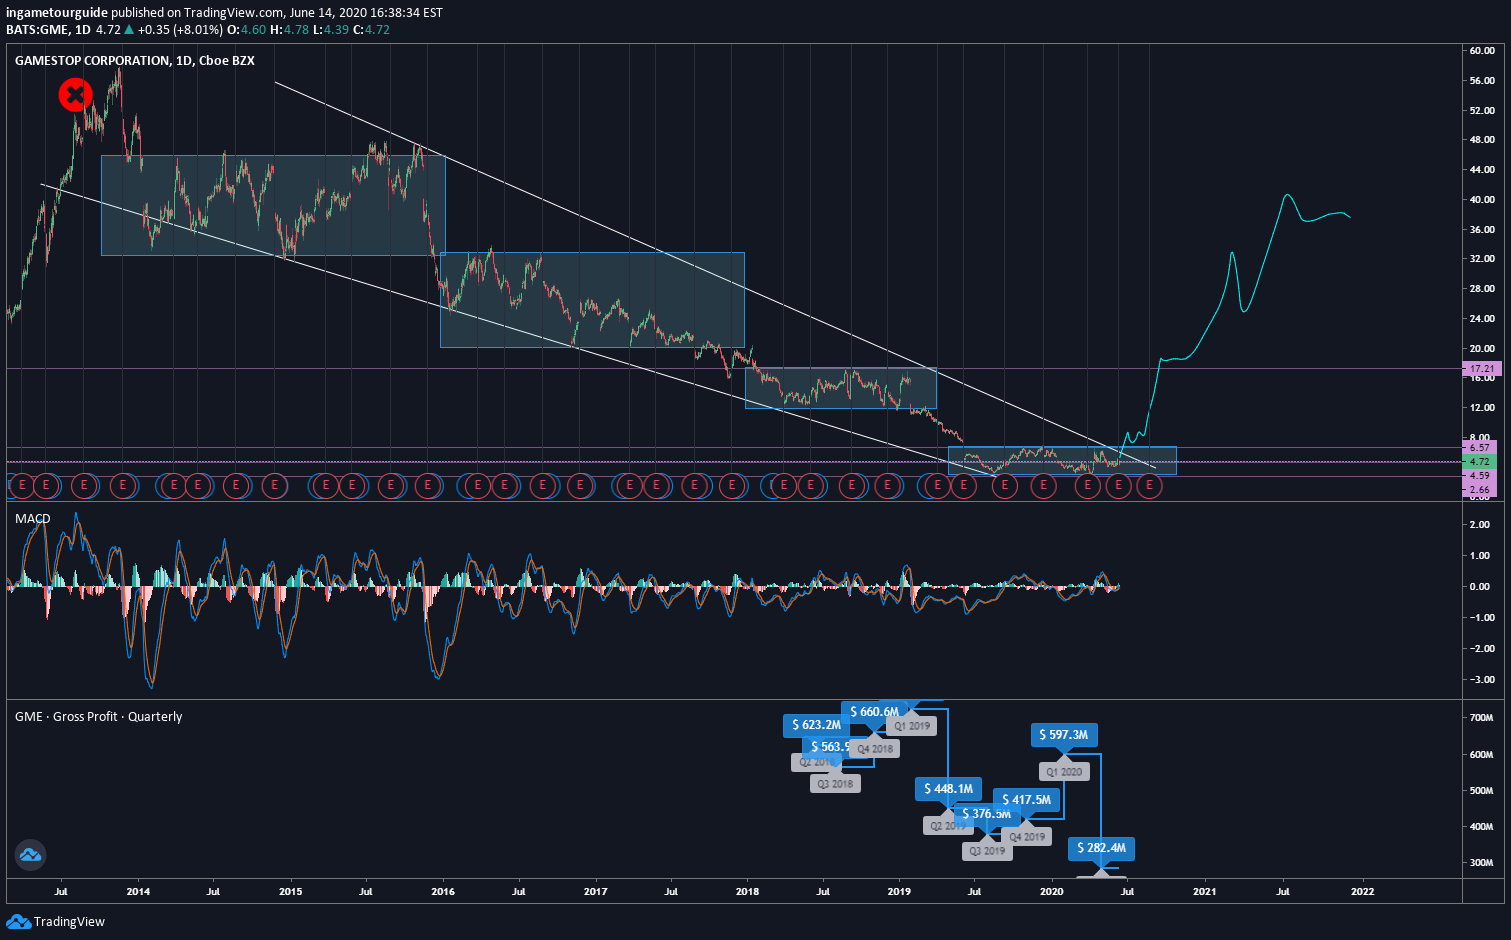Select the Q4 2018 quarter tag
The image size is (1511, 940).
click(875, 749)
